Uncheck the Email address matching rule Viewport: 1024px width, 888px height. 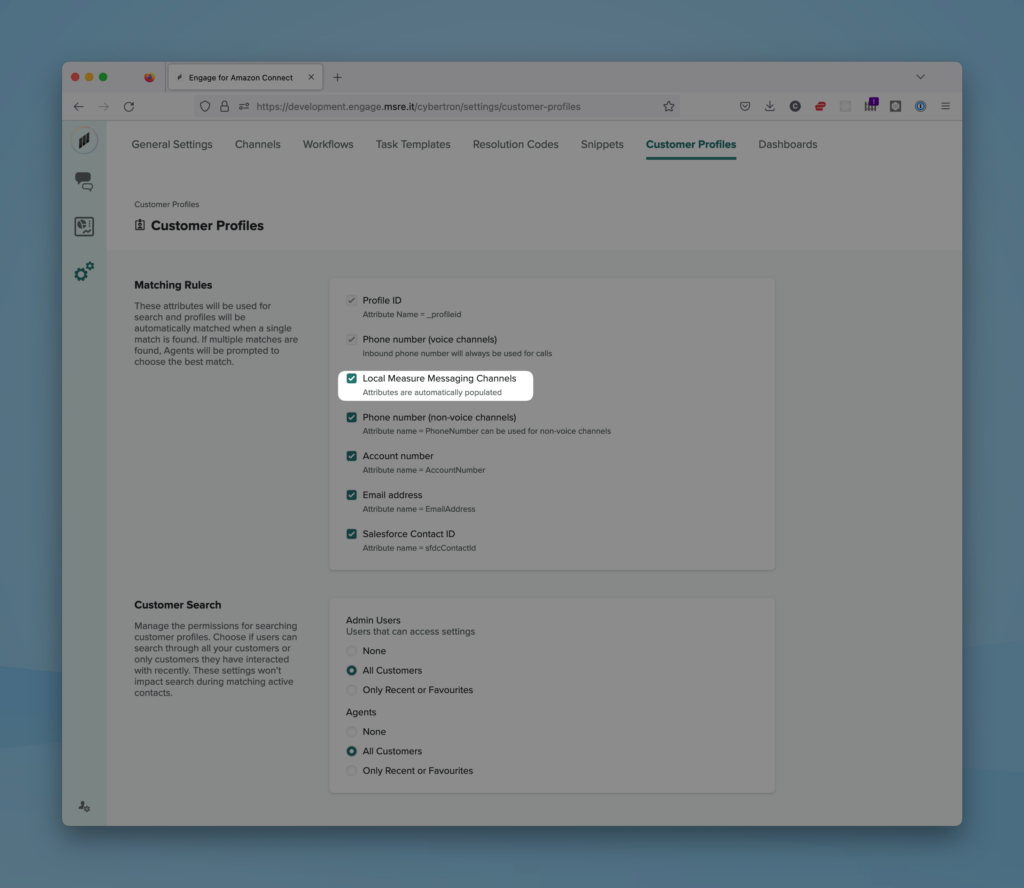[351, 494]
